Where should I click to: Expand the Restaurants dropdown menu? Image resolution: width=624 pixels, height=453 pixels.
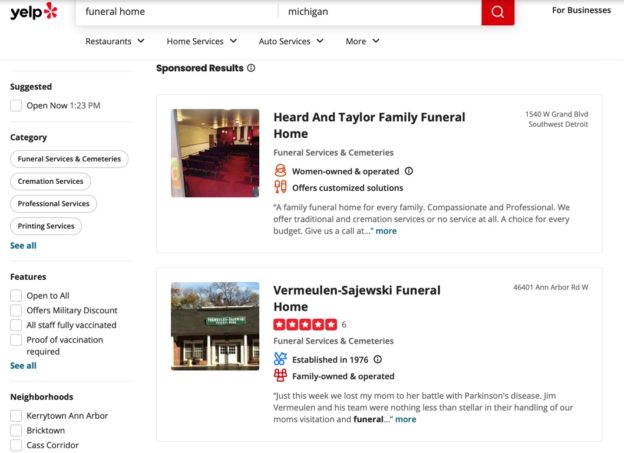pyautogui.click(x=115, y=41)
